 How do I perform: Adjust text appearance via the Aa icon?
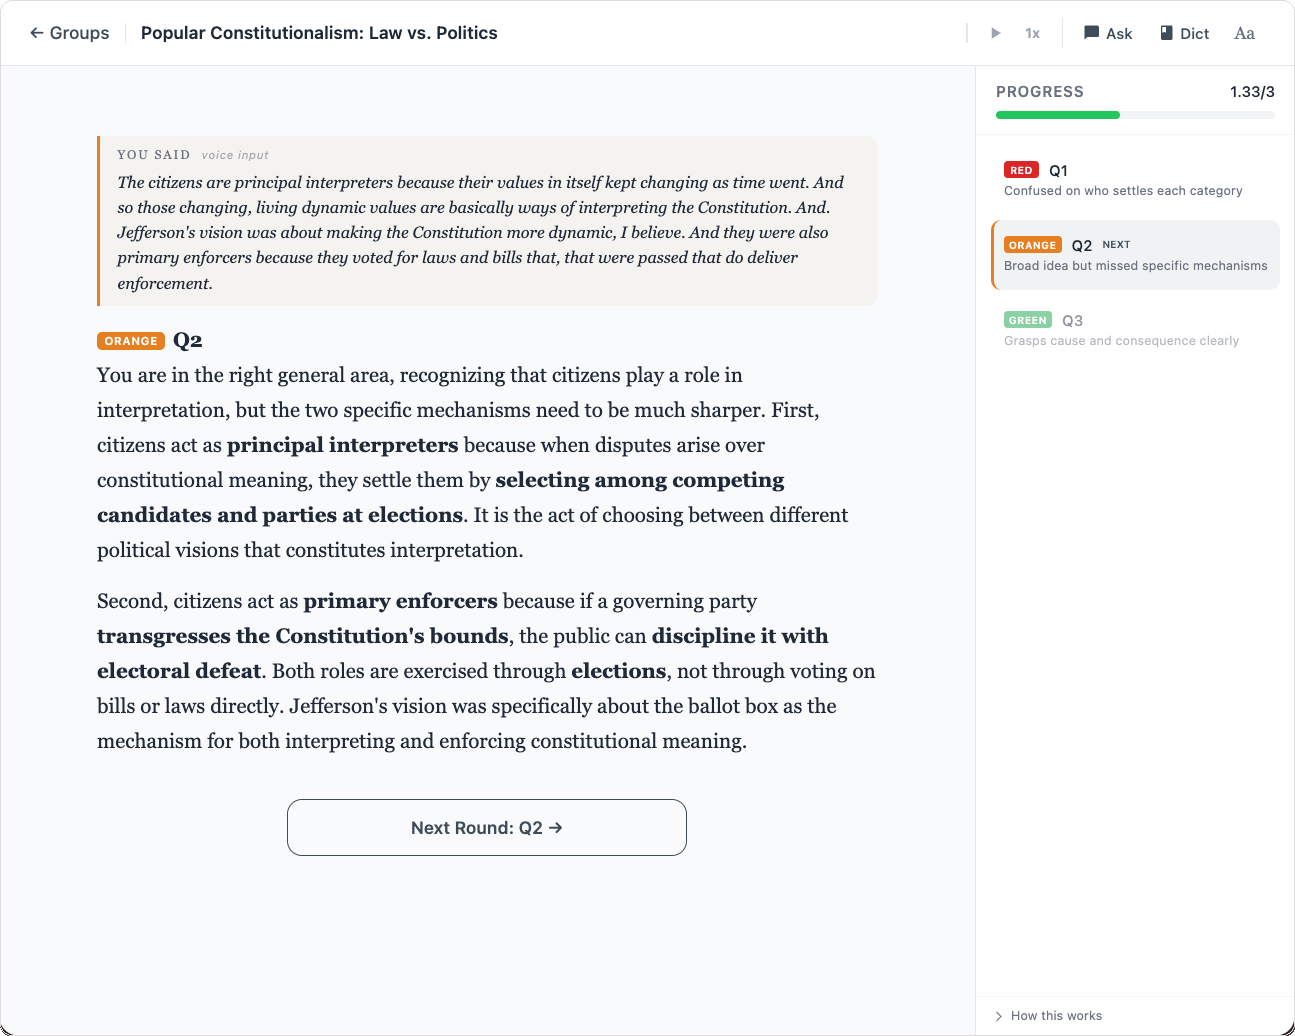click(1244, 33)
